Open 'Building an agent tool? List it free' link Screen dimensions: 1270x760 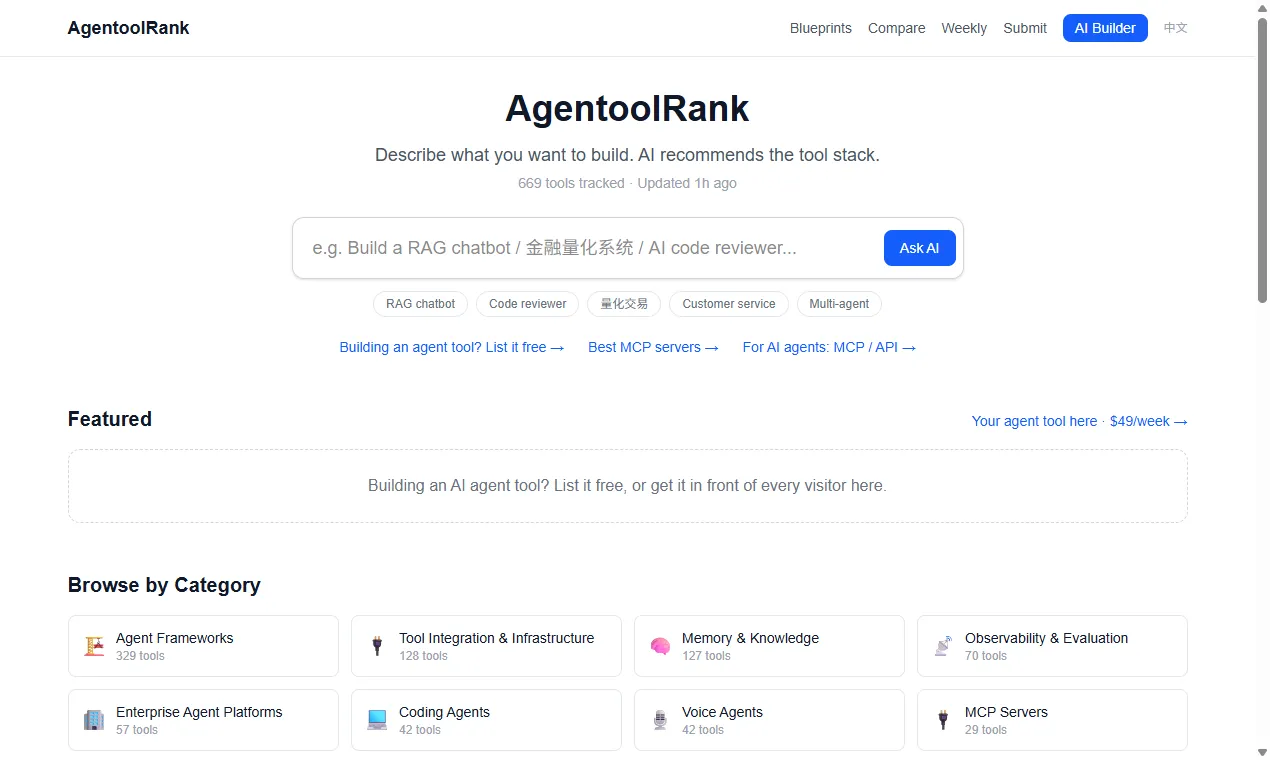click(x=452, y=347)
